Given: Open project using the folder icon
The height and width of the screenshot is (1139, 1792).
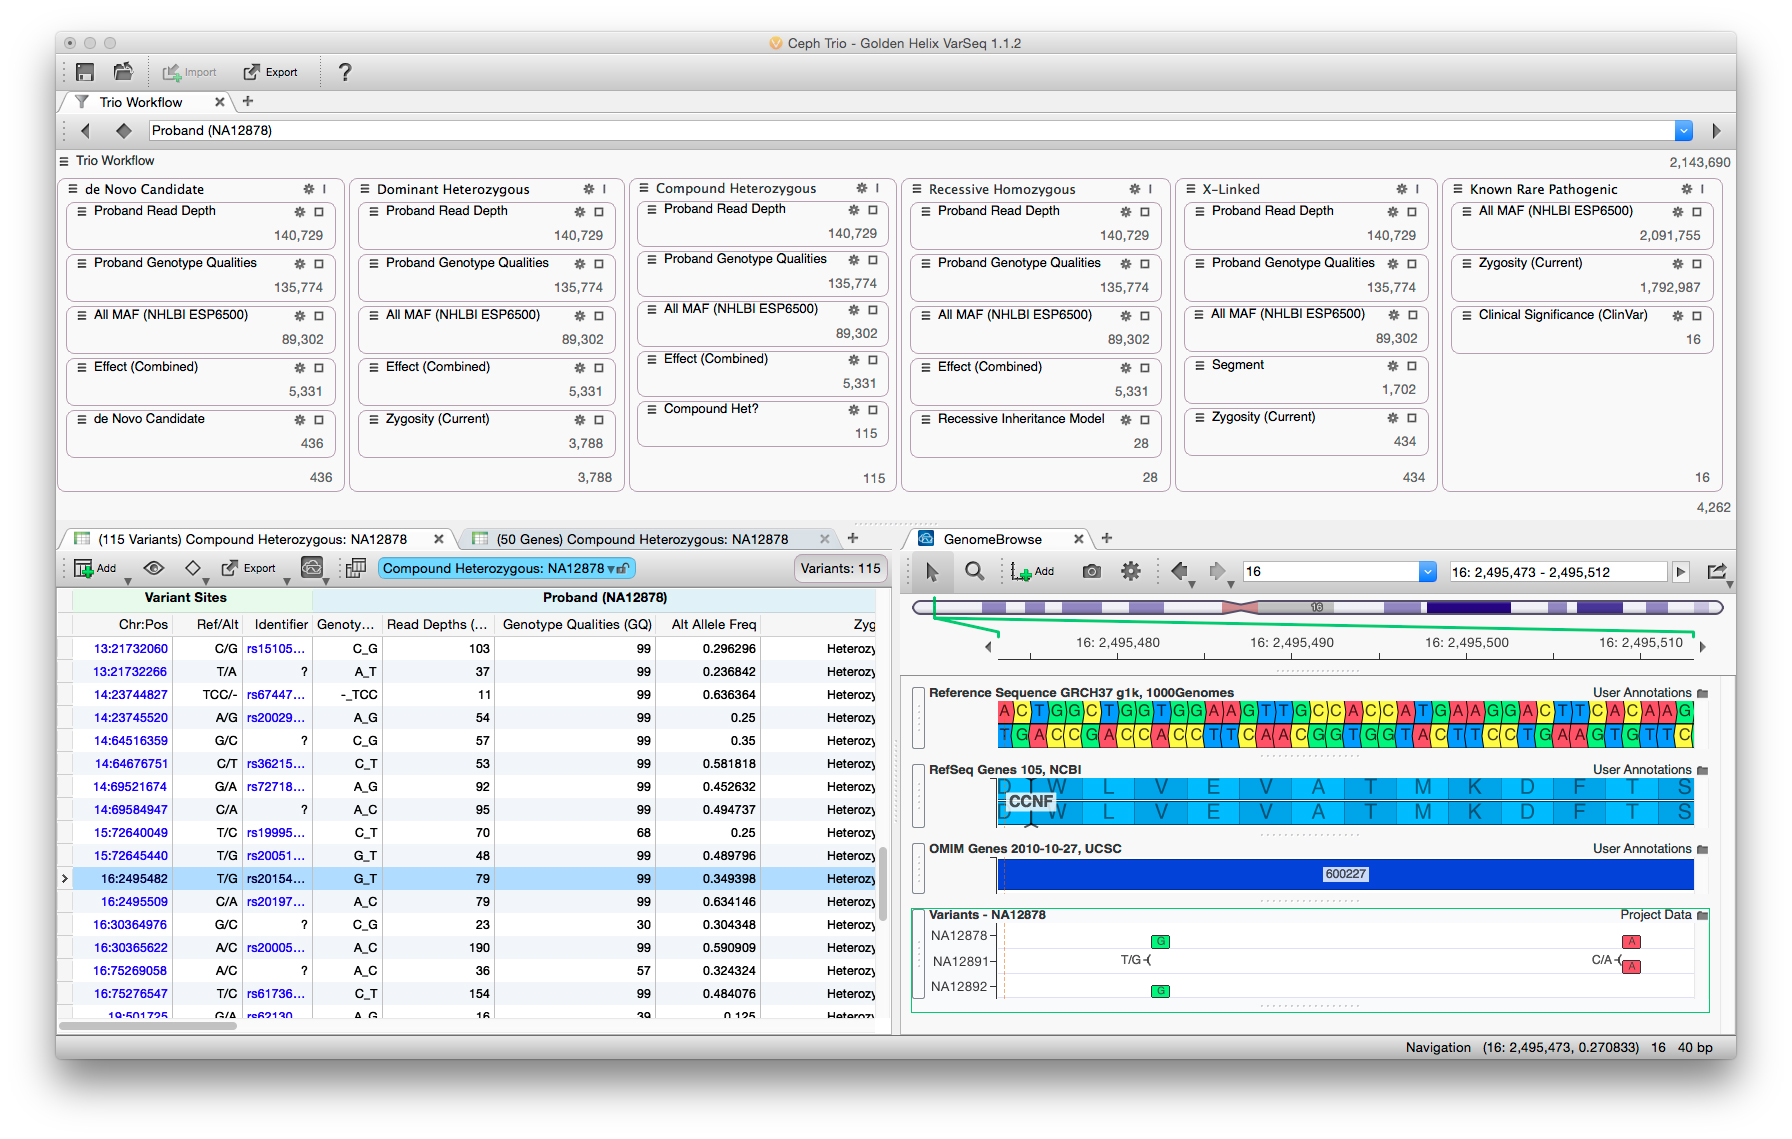Looking at the screenshot, I should click(123, 72).
